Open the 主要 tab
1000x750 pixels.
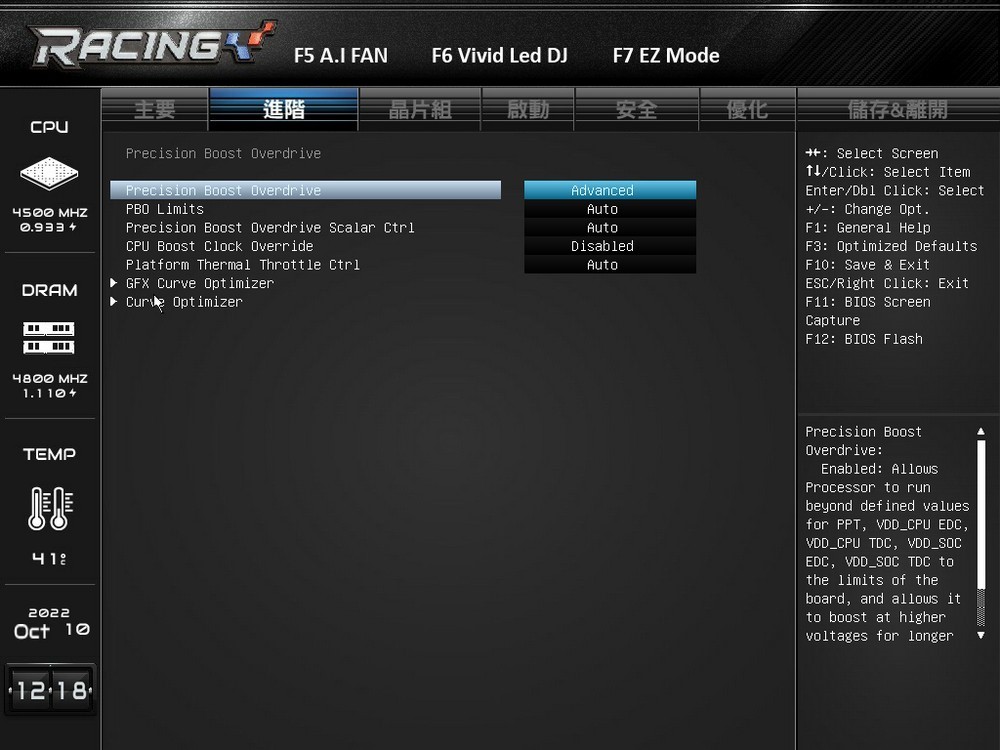coord(154,110)
